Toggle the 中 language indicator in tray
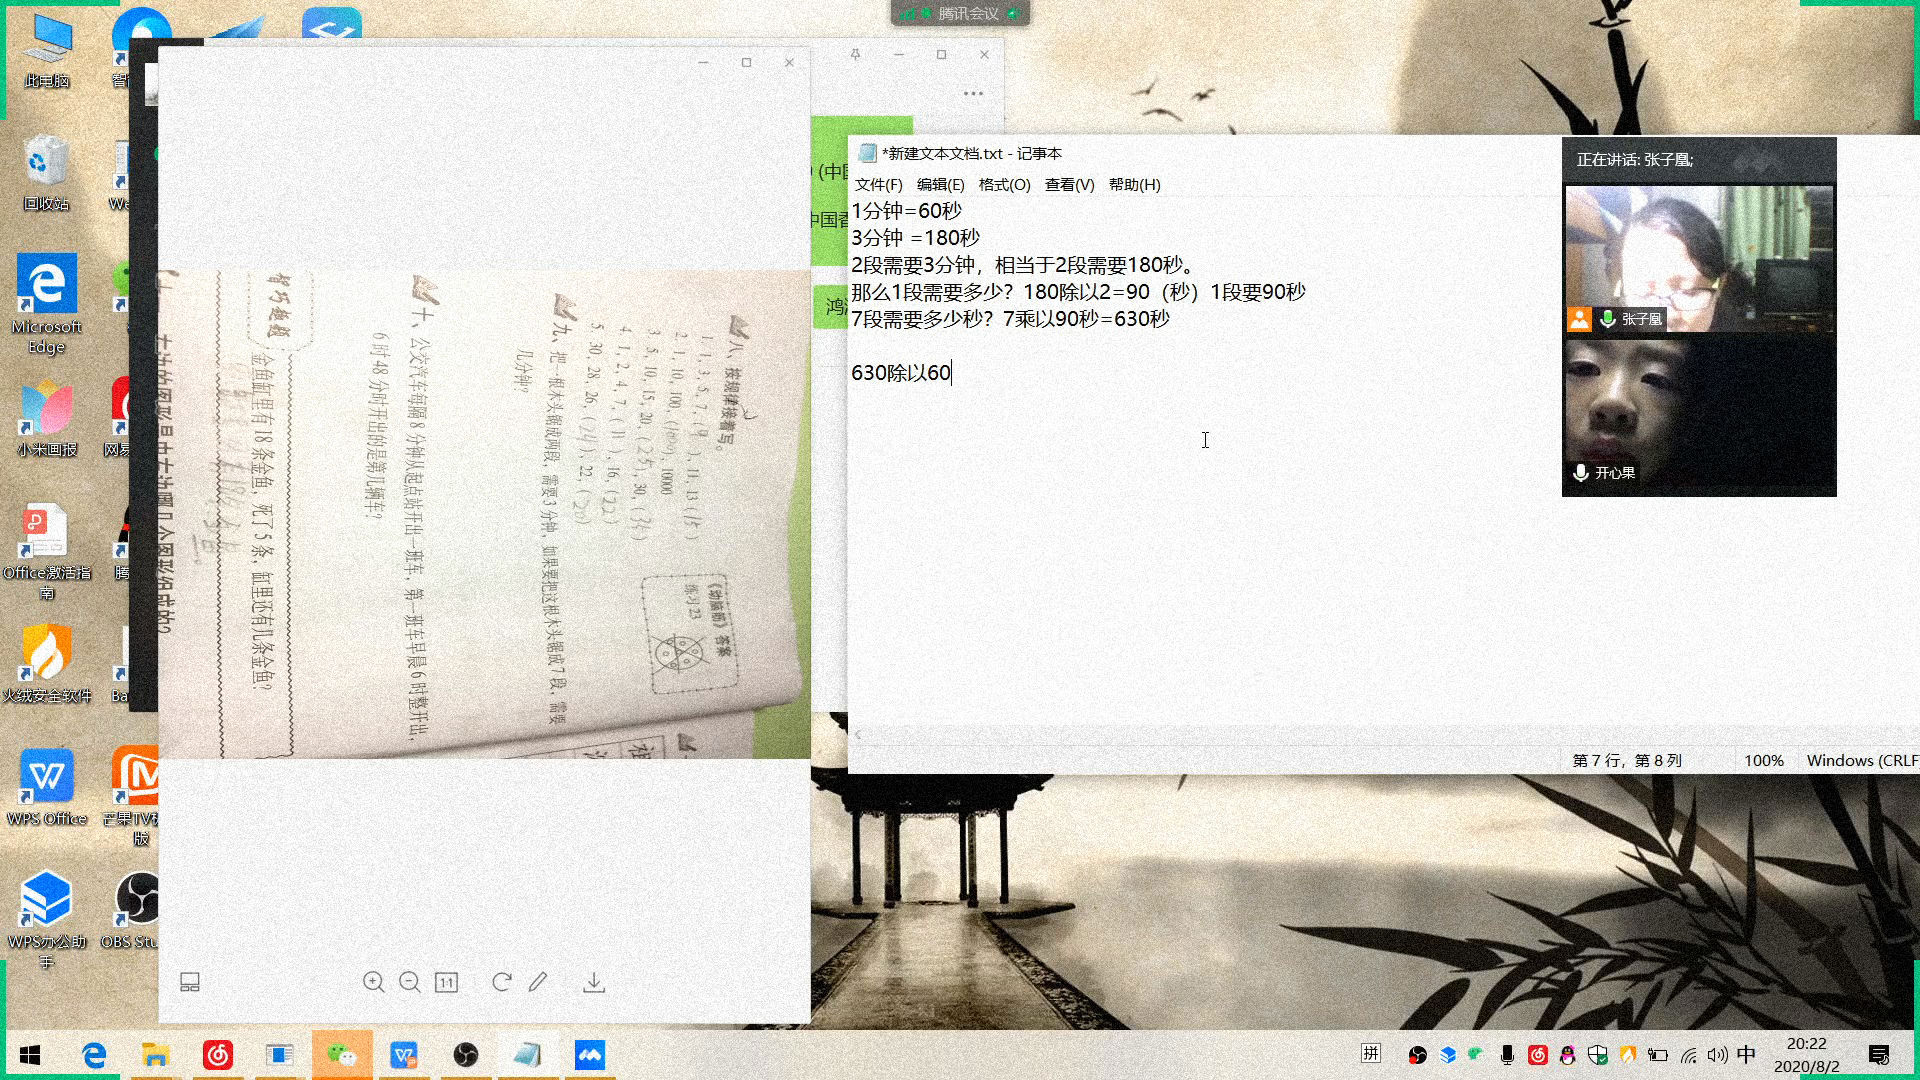Screen dimensions: 1920x1080 1747,1055
